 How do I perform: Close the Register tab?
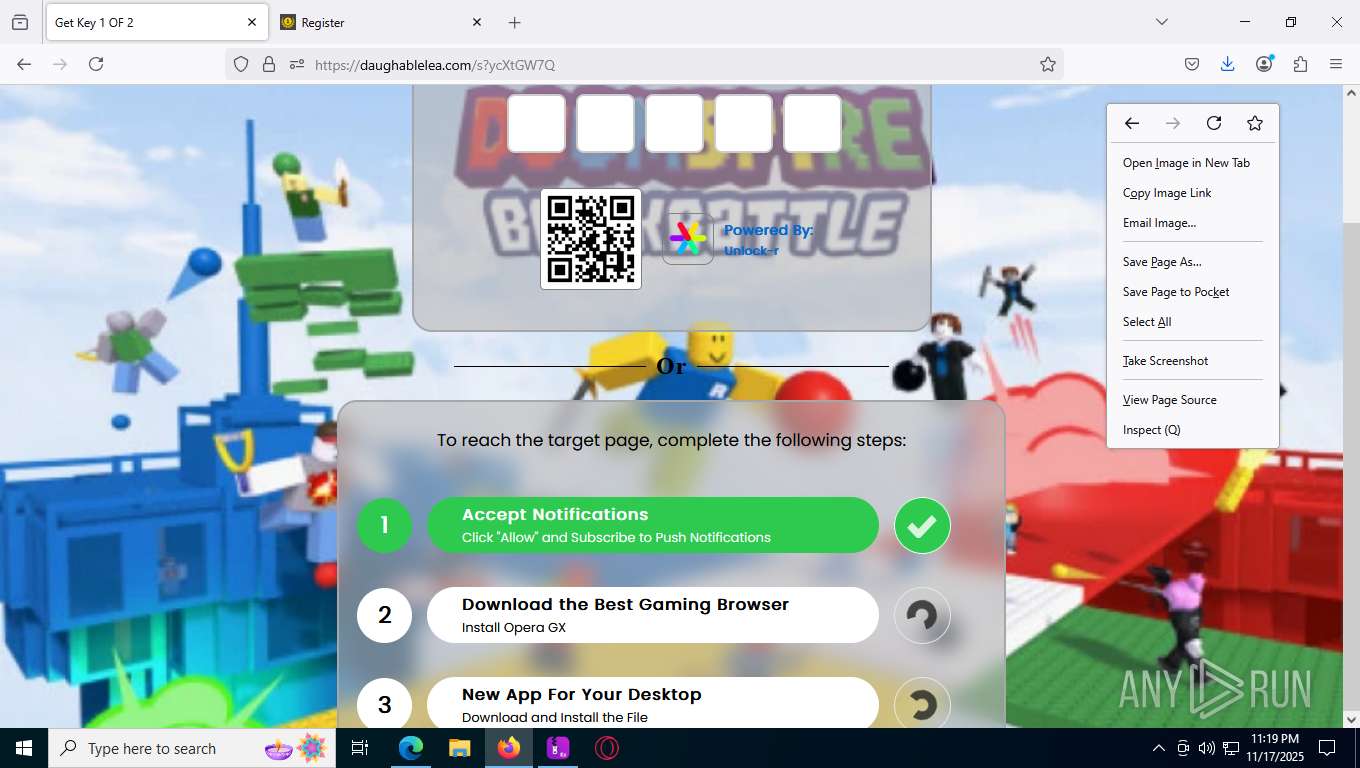click(x=477, y=22)
